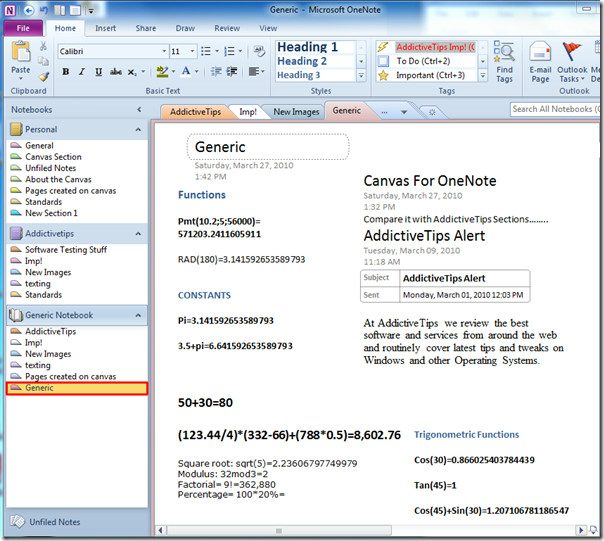Click the Paste clipboard icon
Screen dimensions: 604x541
(20, 51)
